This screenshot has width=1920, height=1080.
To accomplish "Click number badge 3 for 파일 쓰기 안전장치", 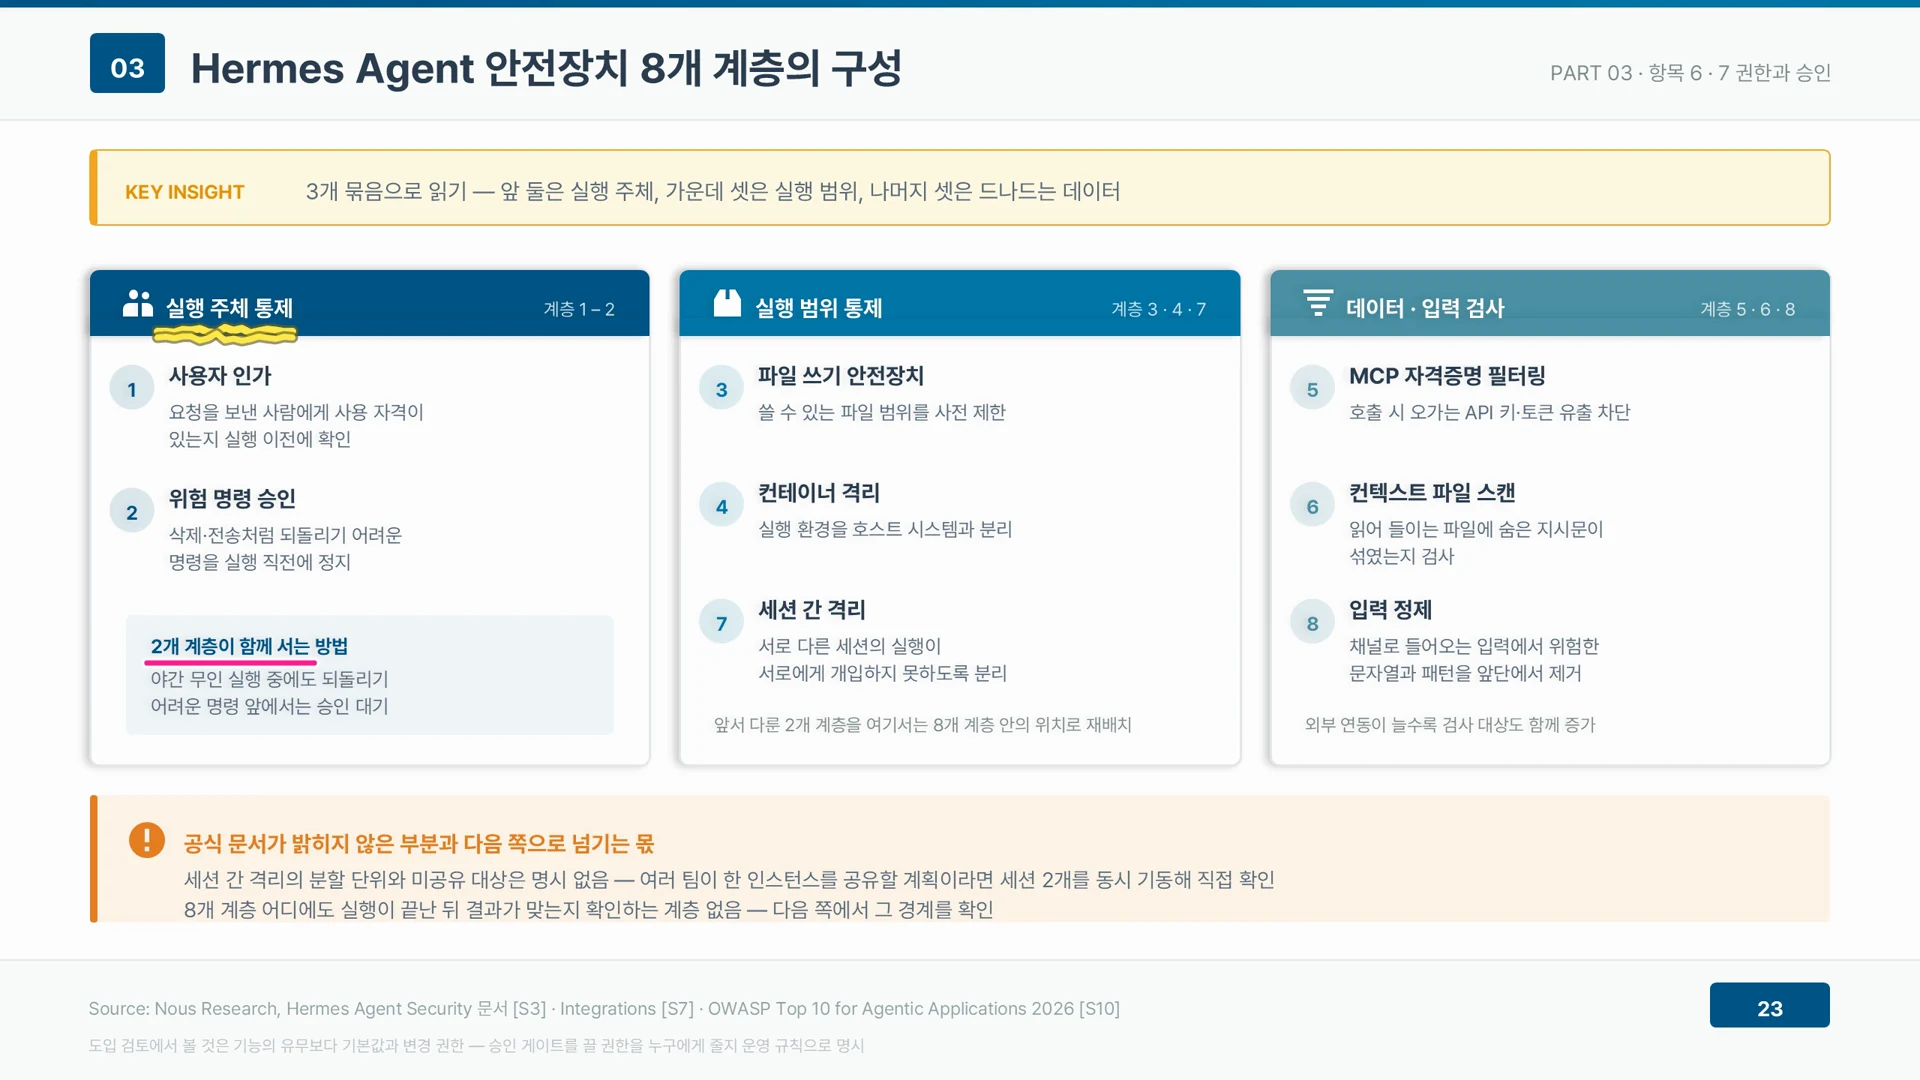I will click(x=722, y=389).
